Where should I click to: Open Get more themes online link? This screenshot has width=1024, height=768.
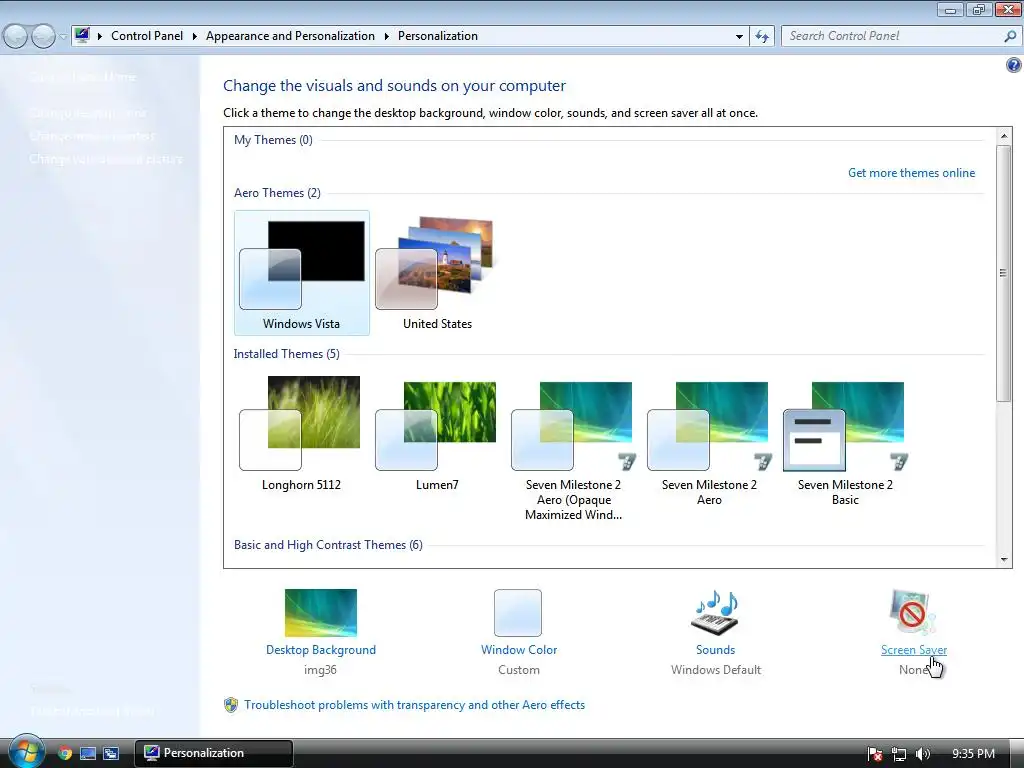(x=911, y=173)
